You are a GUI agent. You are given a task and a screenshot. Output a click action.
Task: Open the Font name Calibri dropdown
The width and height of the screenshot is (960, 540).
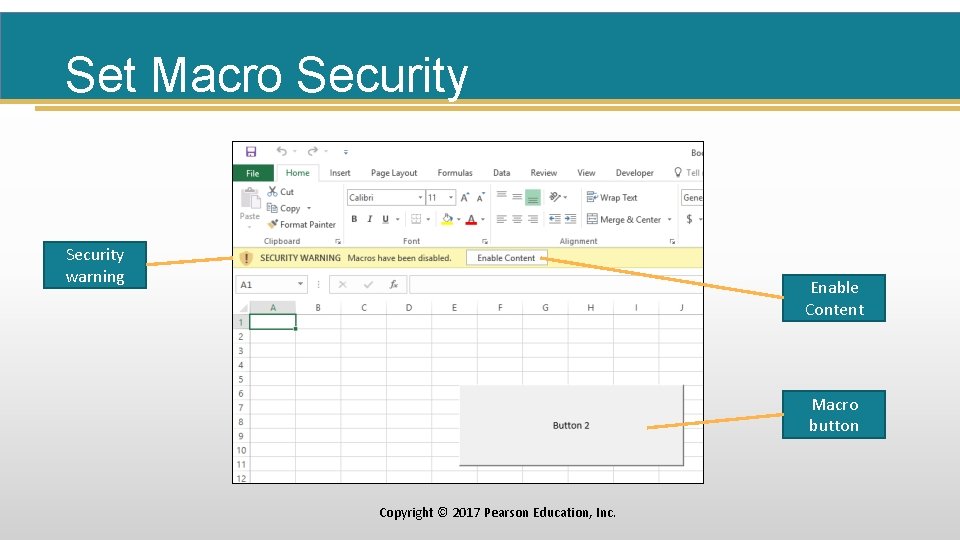tap(420, 197)
